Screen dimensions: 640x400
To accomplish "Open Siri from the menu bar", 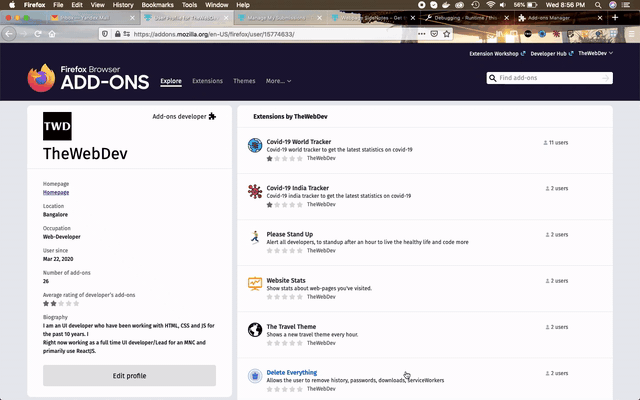I will (x=613, y=5).
